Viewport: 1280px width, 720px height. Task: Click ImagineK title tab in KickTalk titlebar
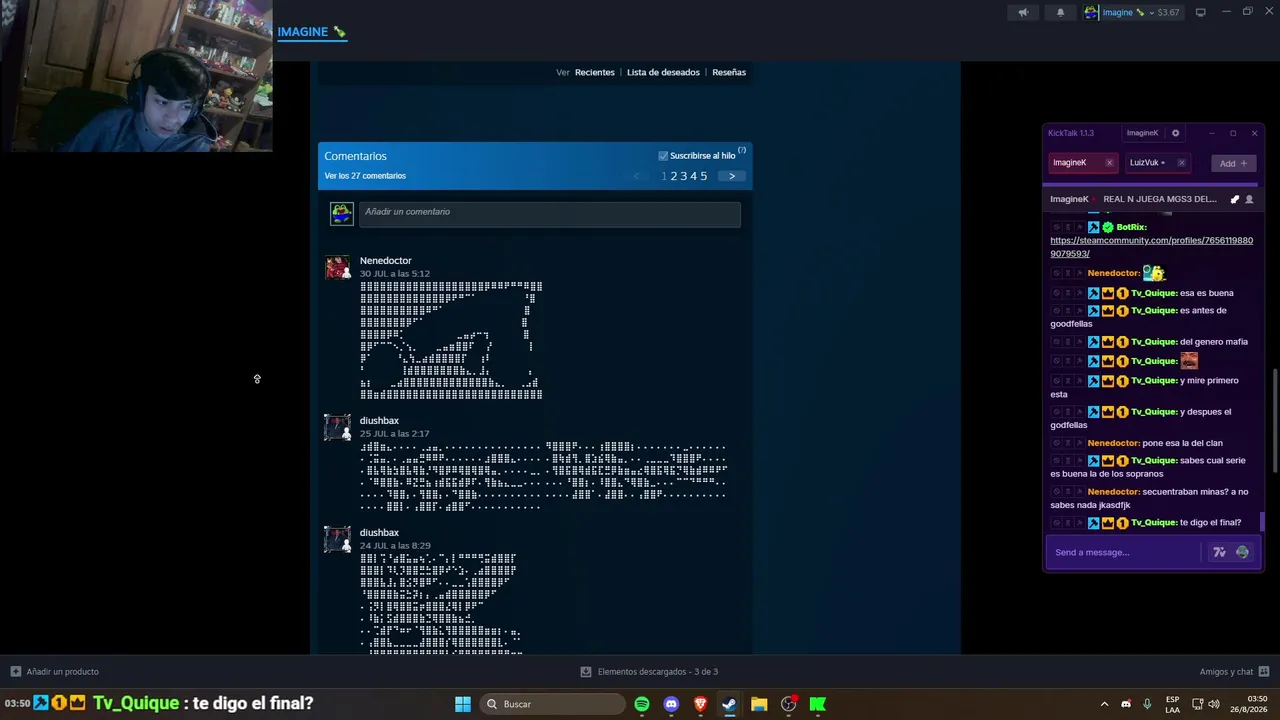1142,133
